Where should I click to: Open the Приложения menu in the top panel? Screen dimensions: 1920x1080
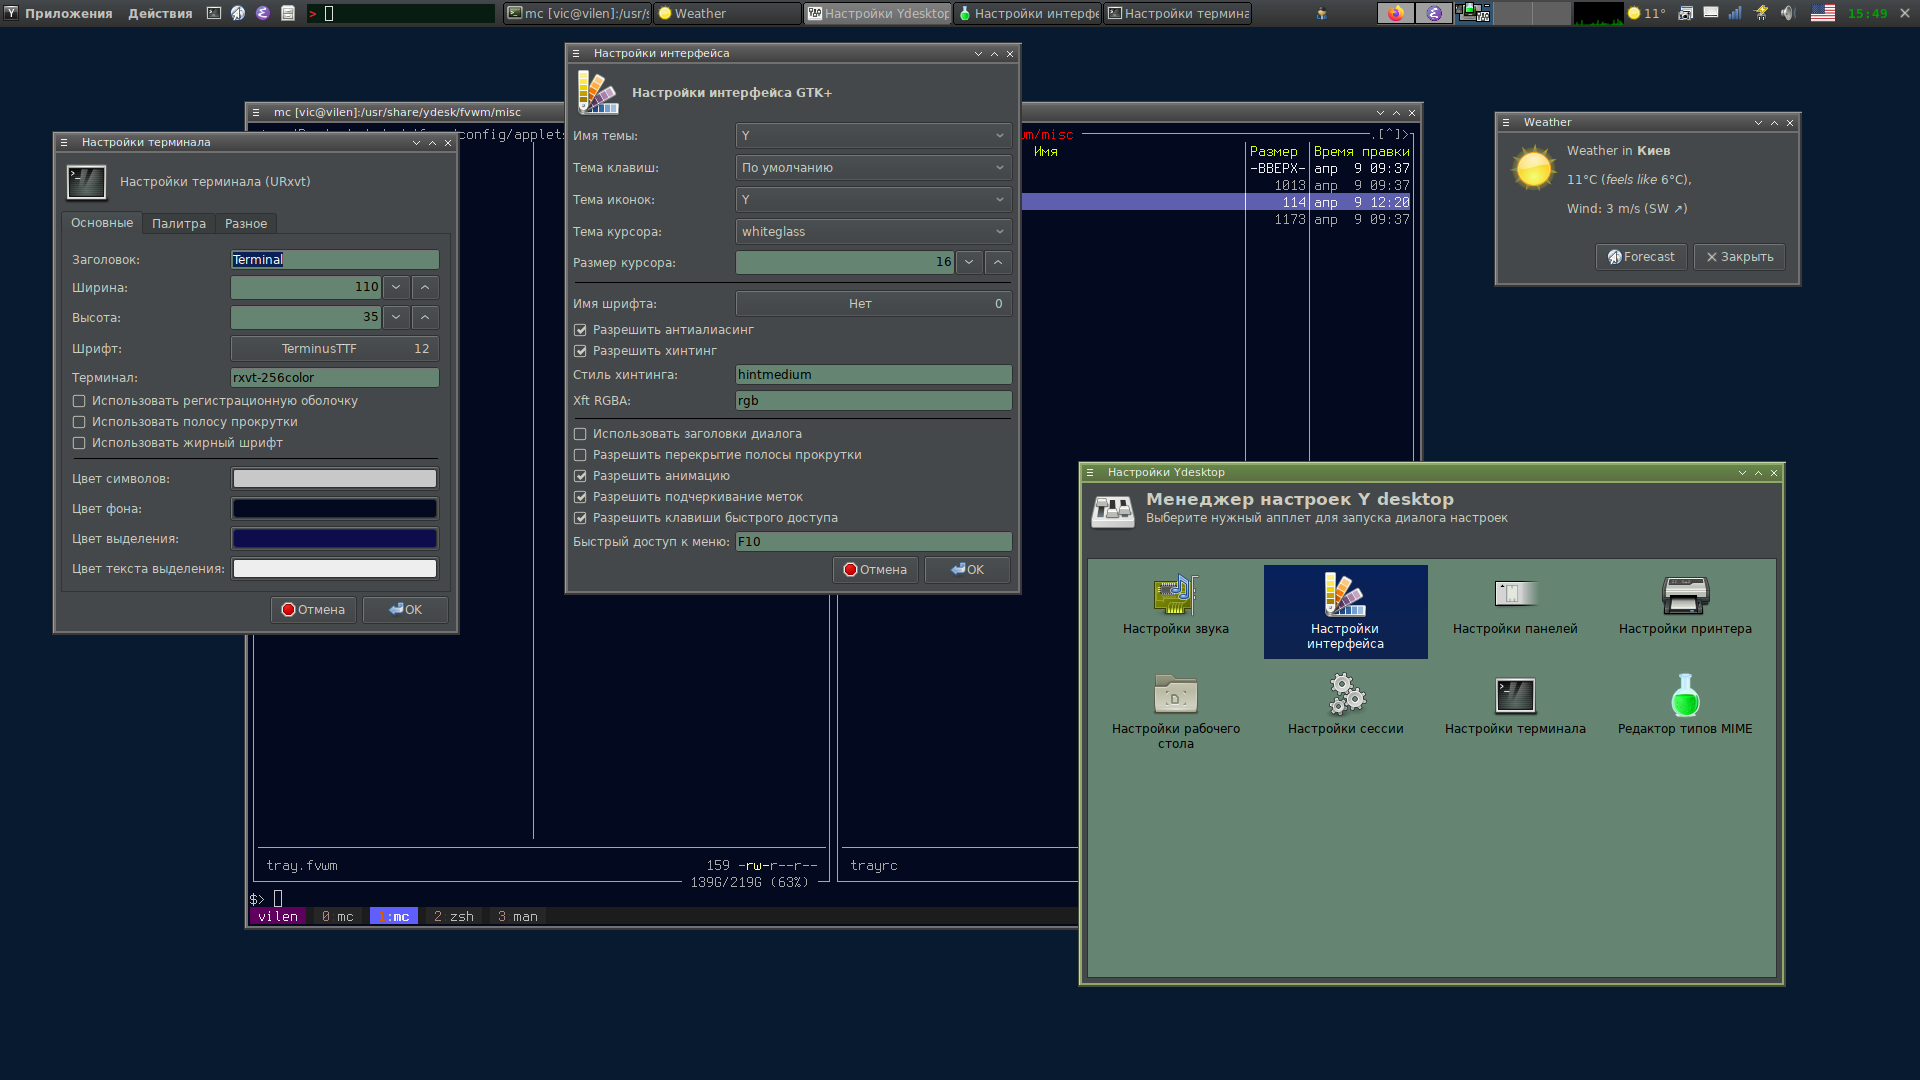(67, 13)
